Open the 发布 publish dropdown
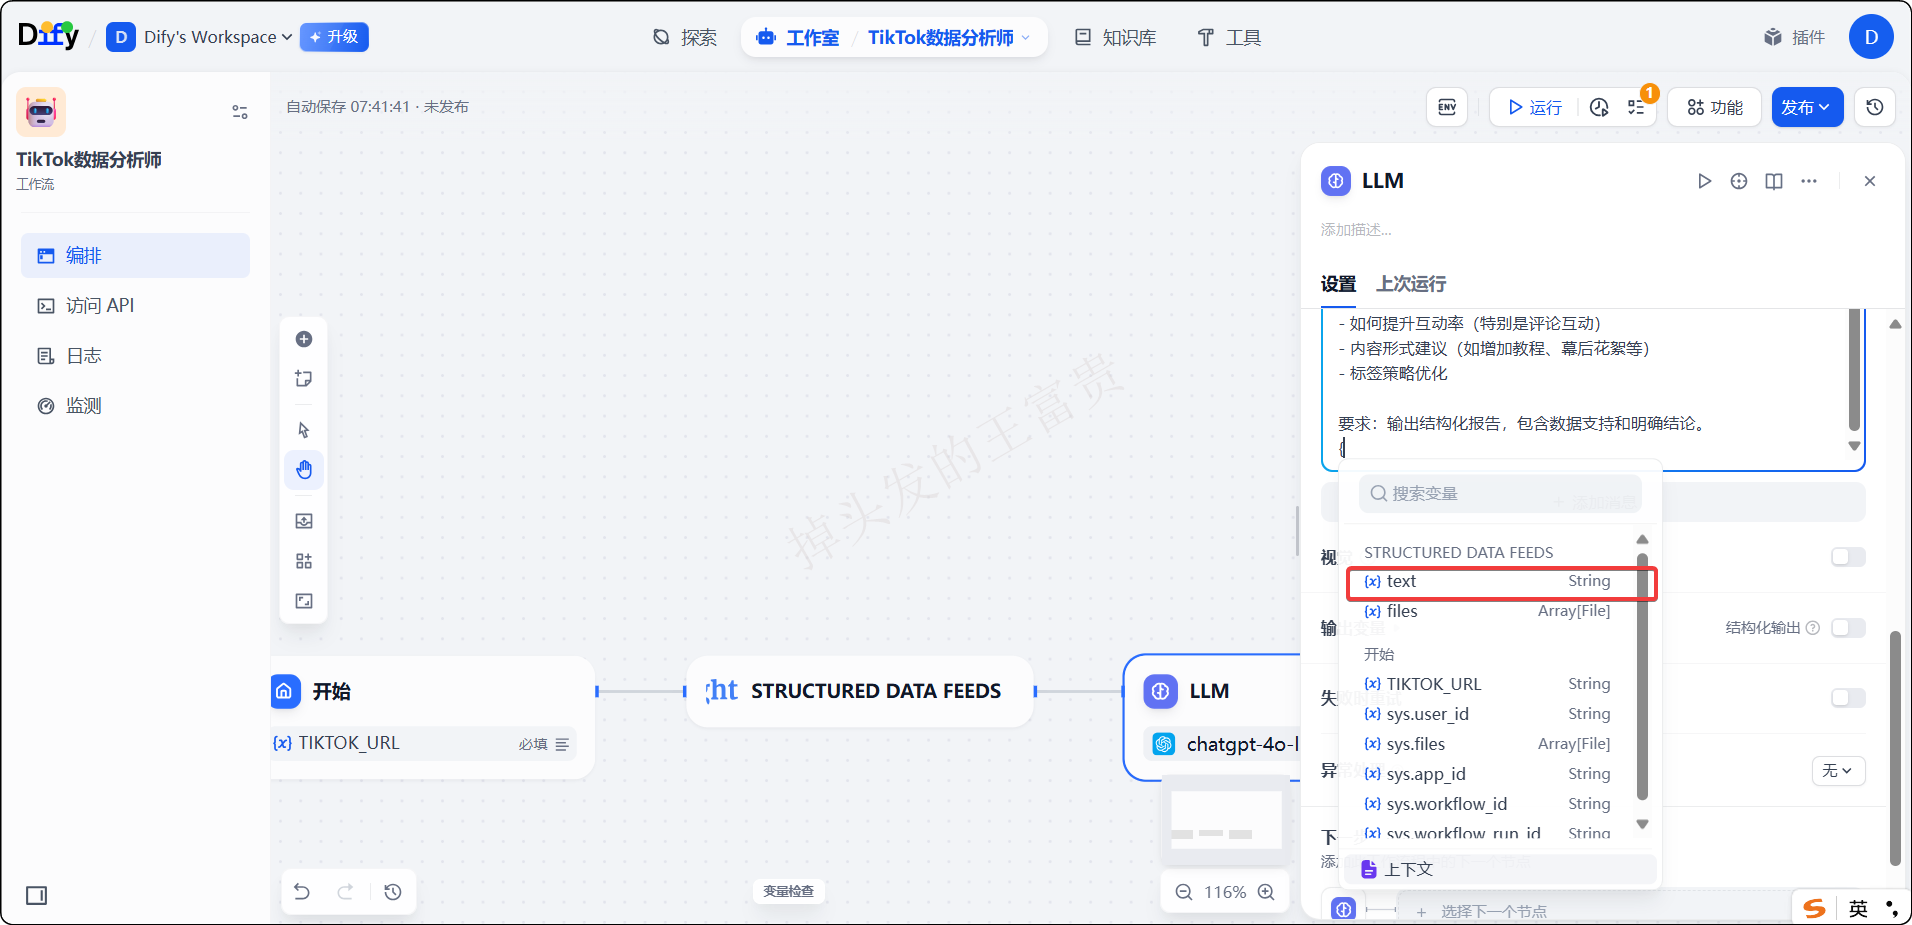Image resolution: width=1912 pixels, height=925 pixels. (x=1807, y=107)
